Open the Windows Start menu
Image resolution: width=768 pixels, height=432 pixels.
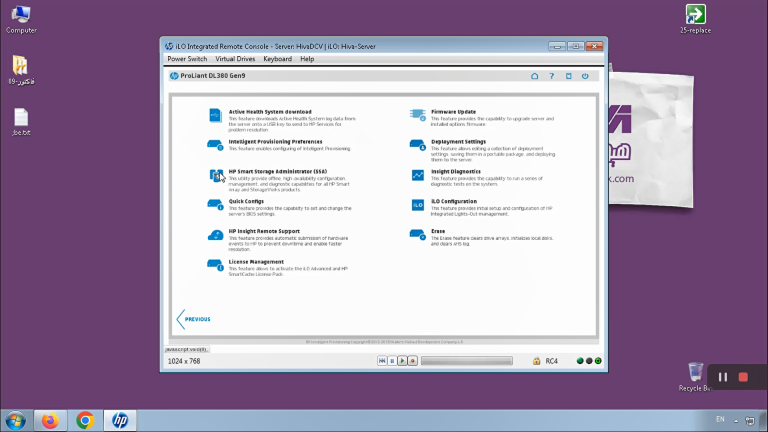(16, 420)
